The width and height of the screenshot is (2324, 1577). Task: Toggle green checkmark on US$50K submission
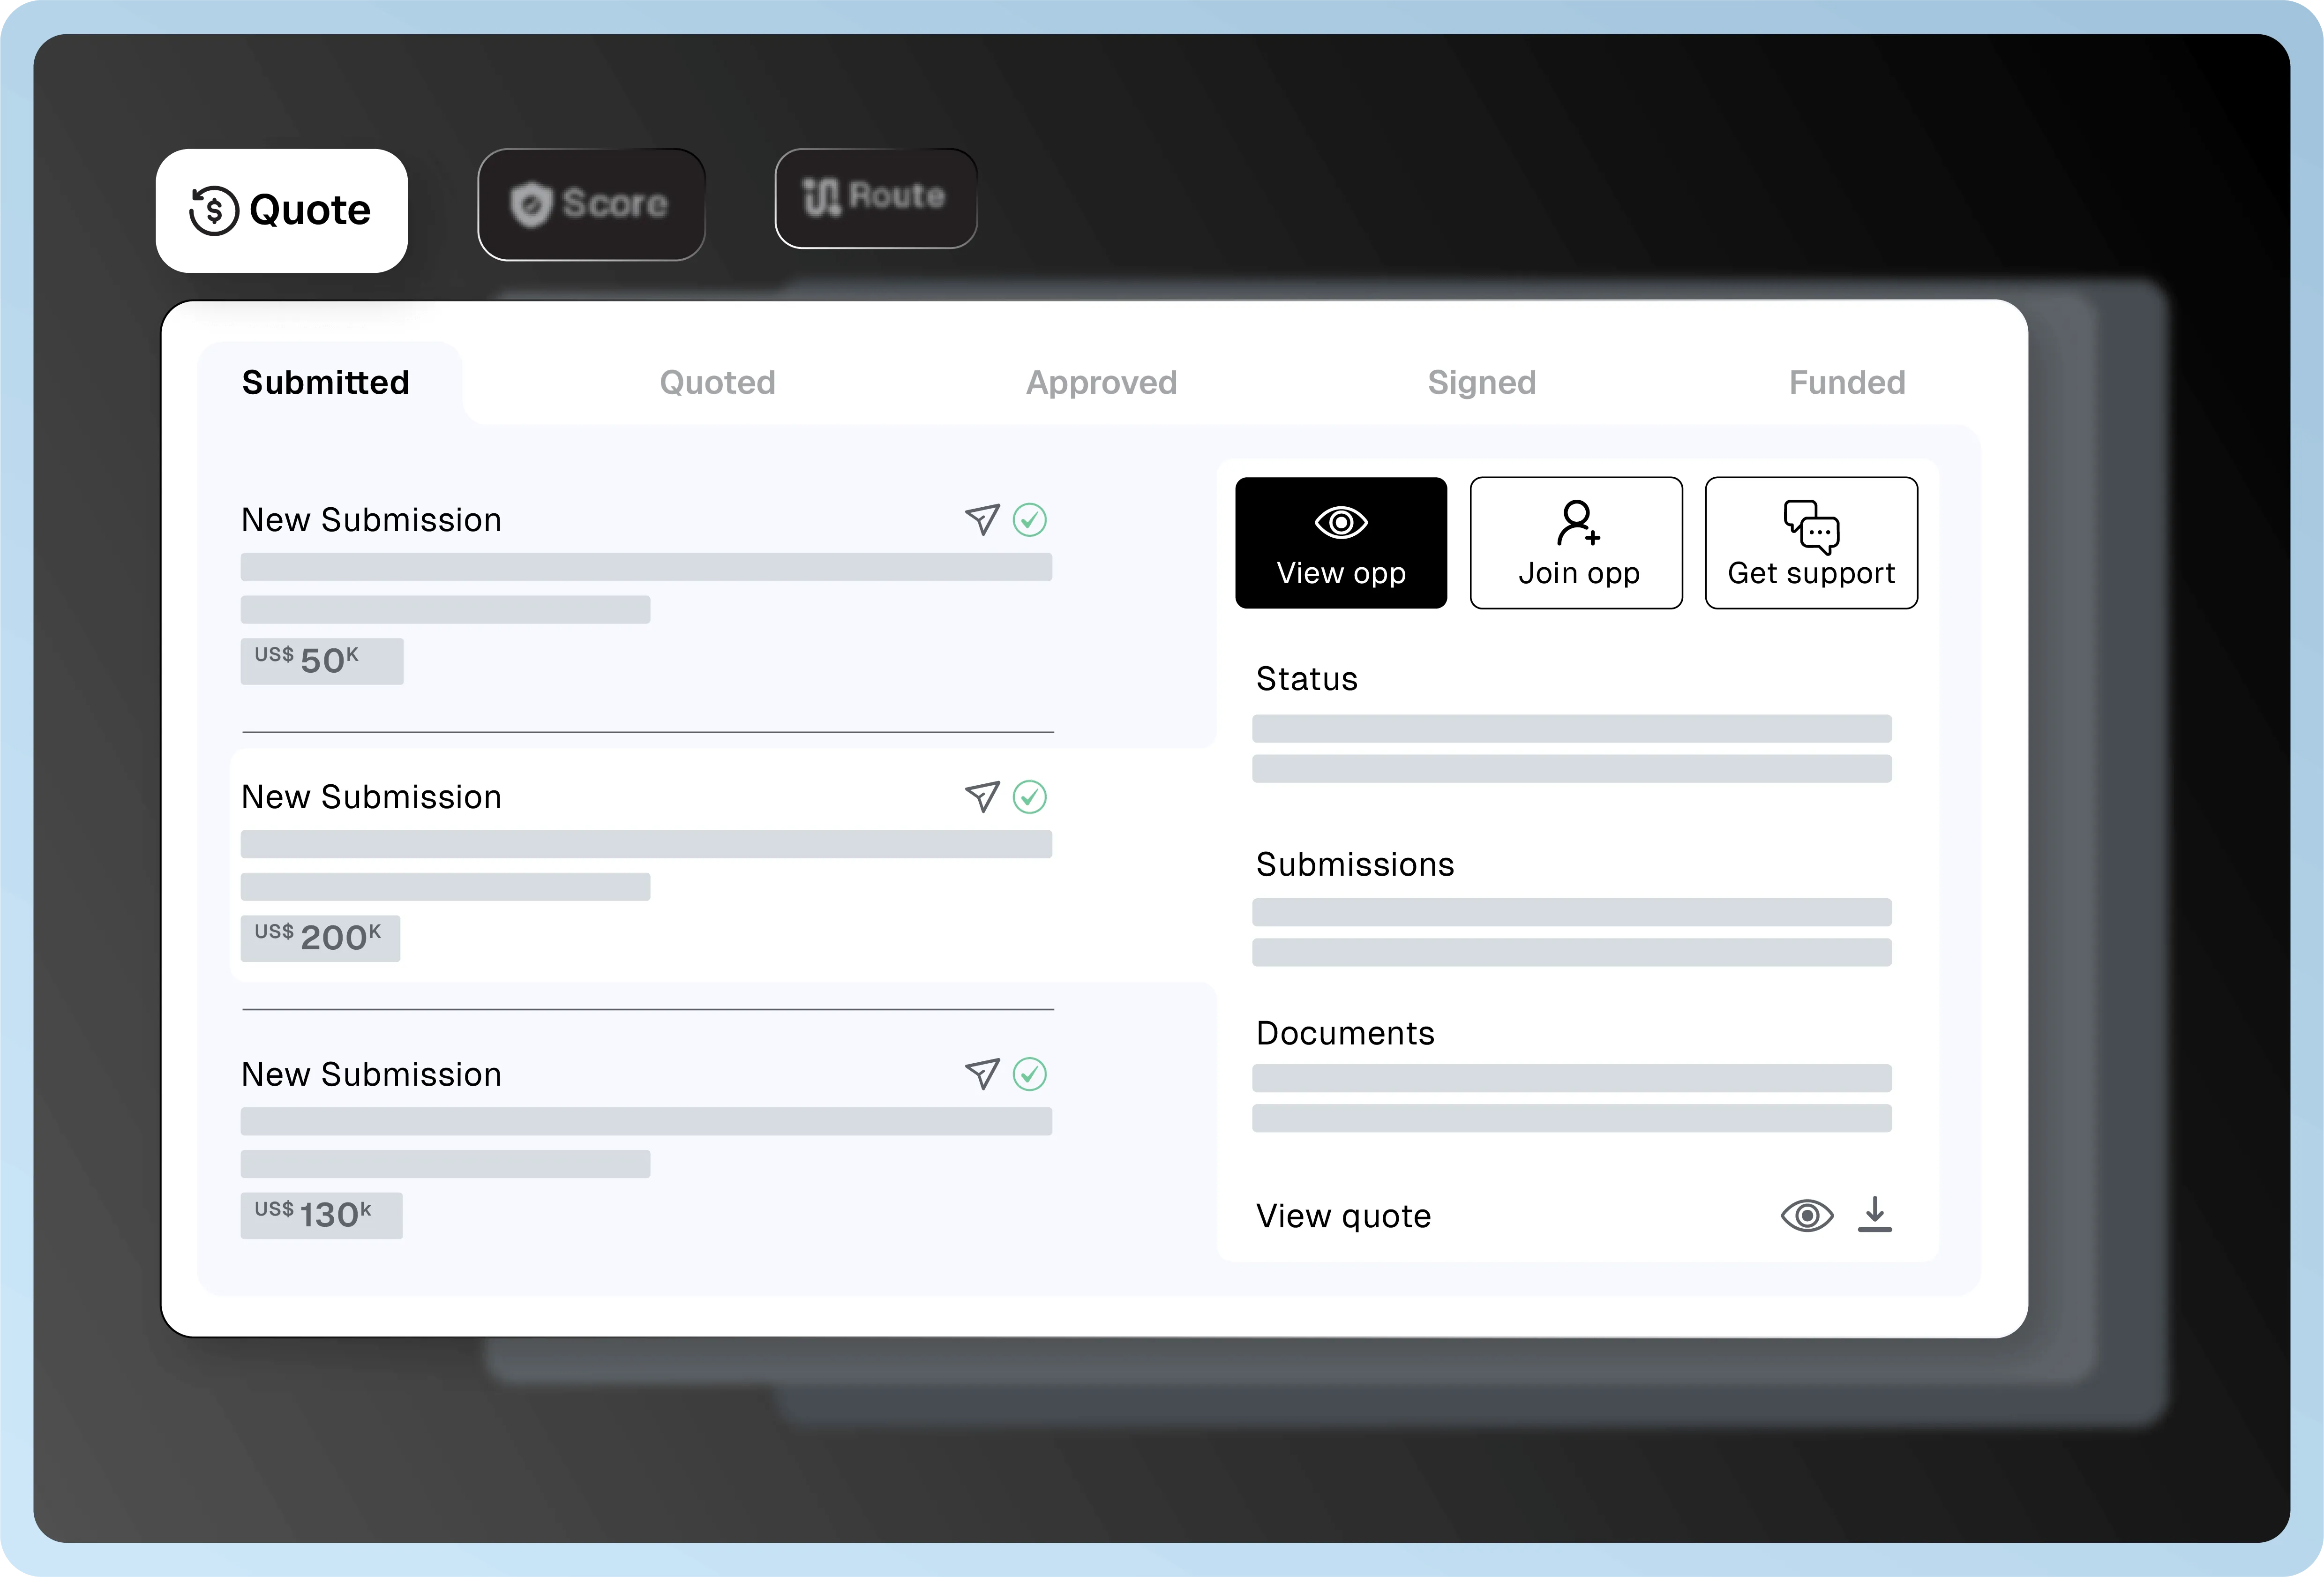tap(1029, 519)
